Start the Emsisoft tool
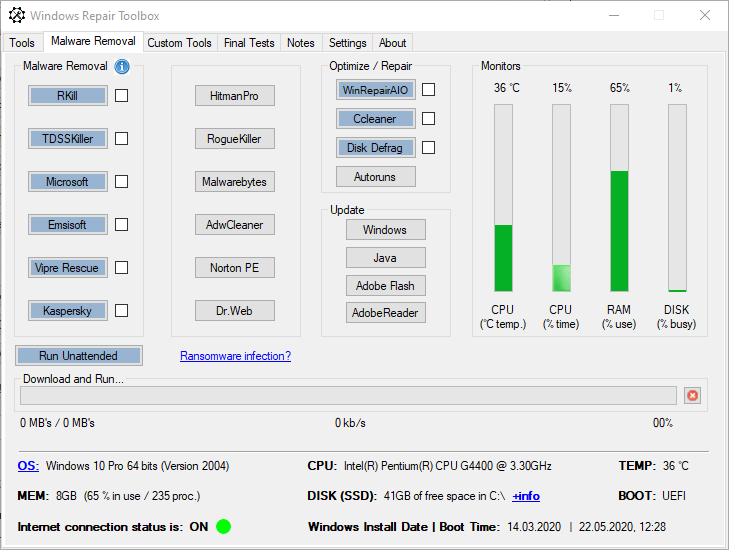The height and width of the screenshot is (550, 729). point(68,225)
